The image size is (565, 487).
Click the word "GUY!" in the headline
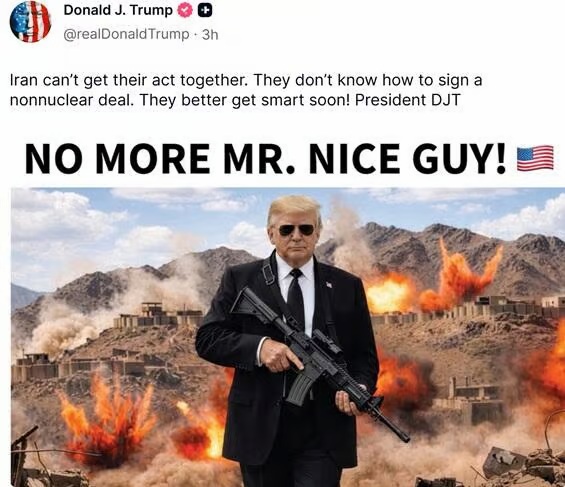tap(459, 159)
